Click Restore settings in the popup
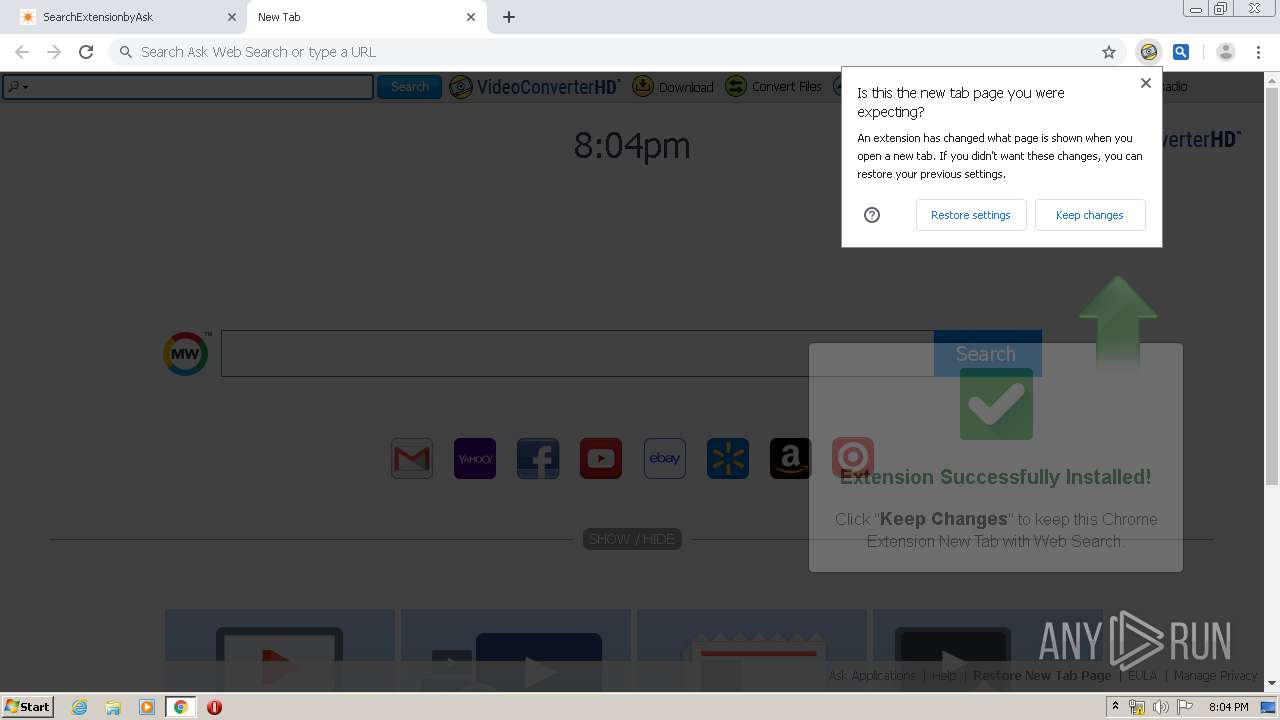This screenshot has width=1280, height=720. pyautogui.click(x=970, y=215)
